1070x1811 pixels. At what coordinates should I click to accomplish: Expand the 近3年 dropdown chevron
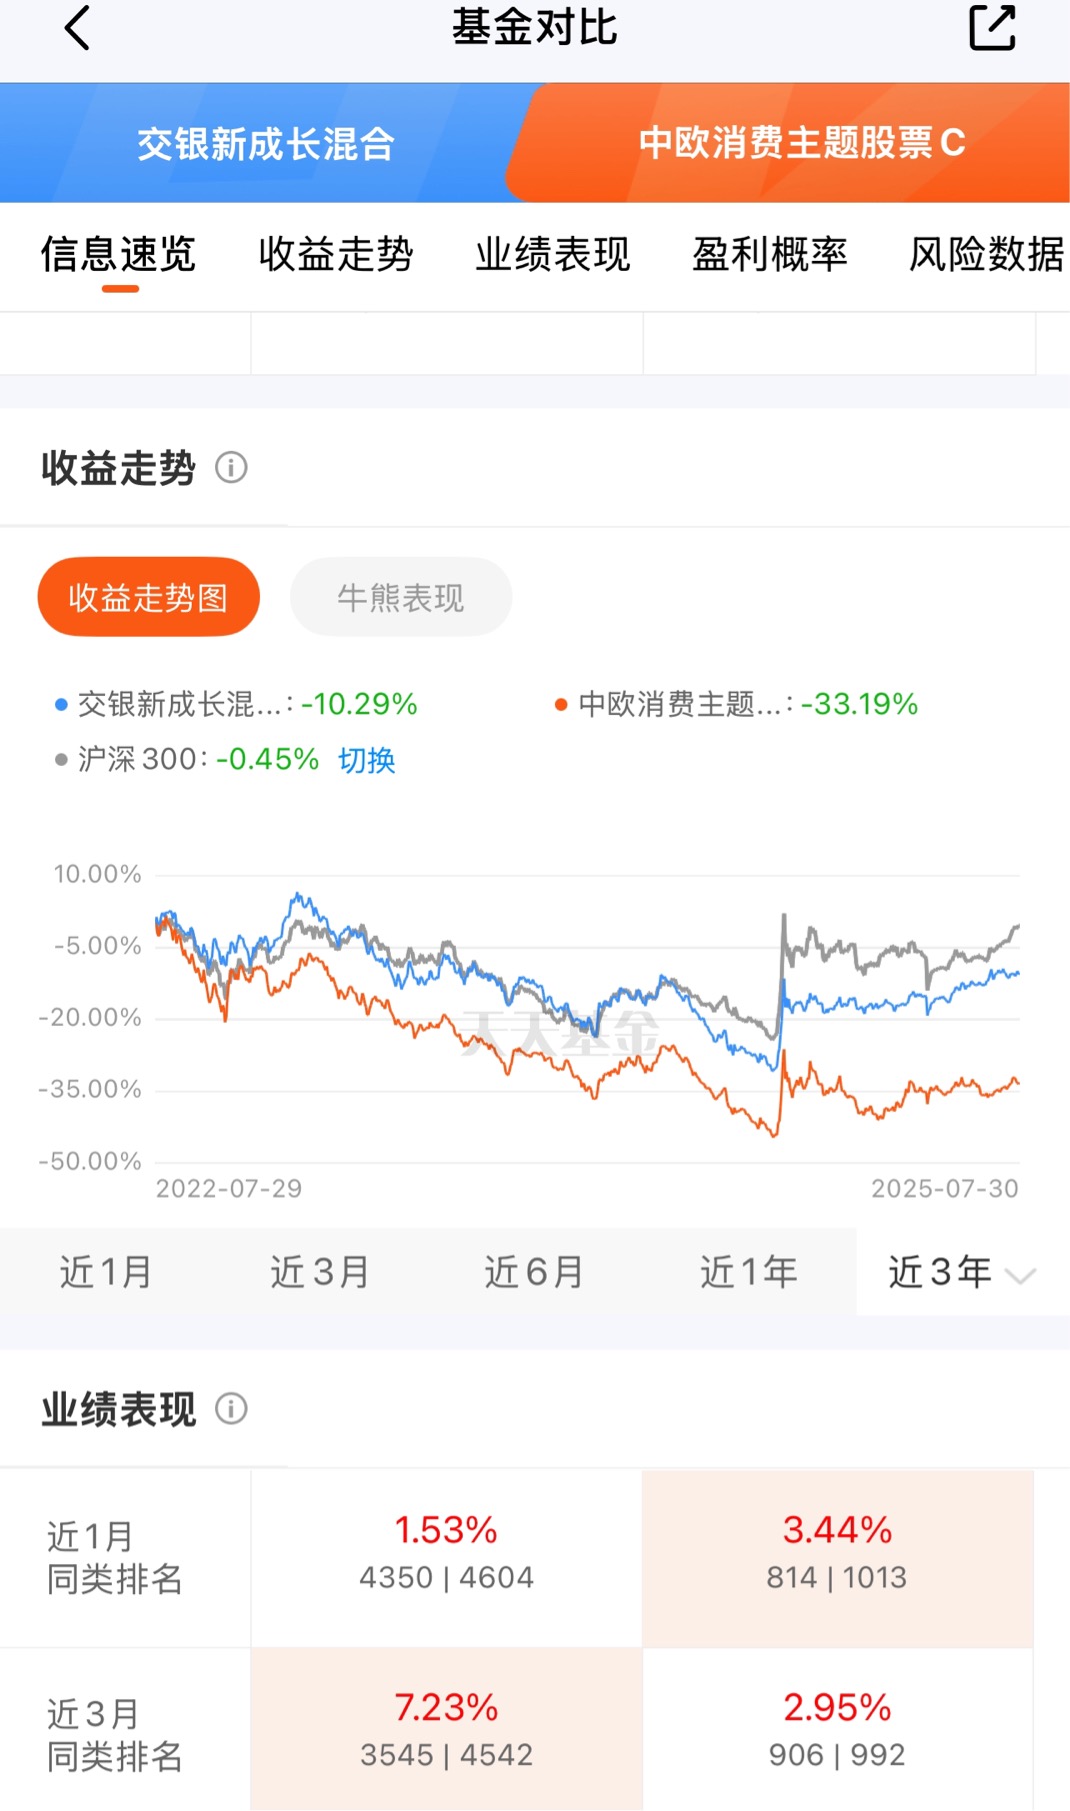[x=1020, y=1275]
